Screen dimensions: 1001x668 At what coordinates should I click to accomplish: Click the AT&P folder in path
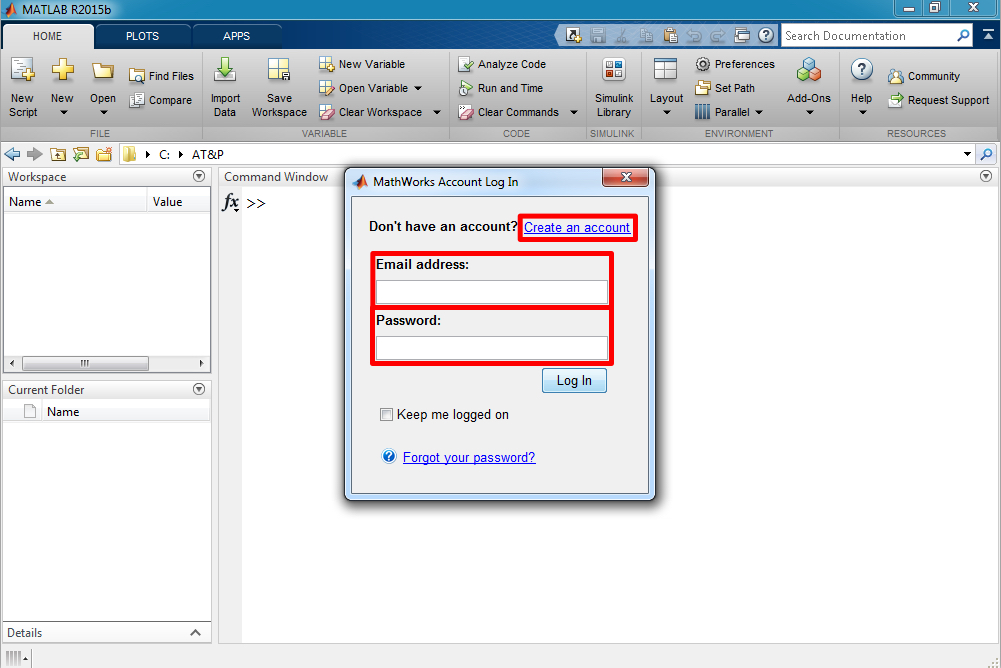click(x=207, y=155)
